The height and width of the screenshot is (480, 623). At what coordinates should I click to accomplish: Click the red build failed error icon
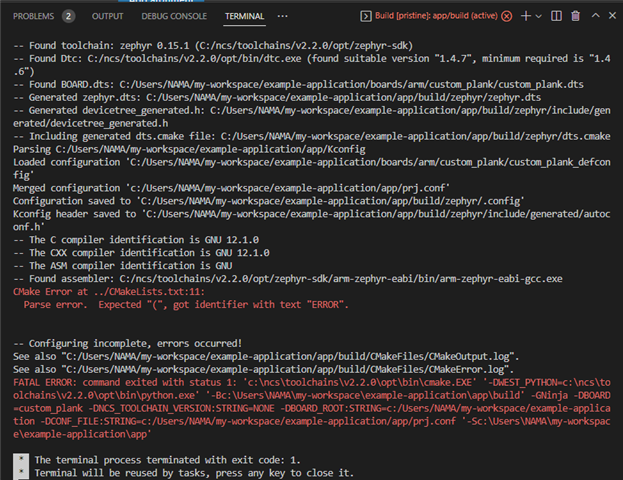coord(506,16)
